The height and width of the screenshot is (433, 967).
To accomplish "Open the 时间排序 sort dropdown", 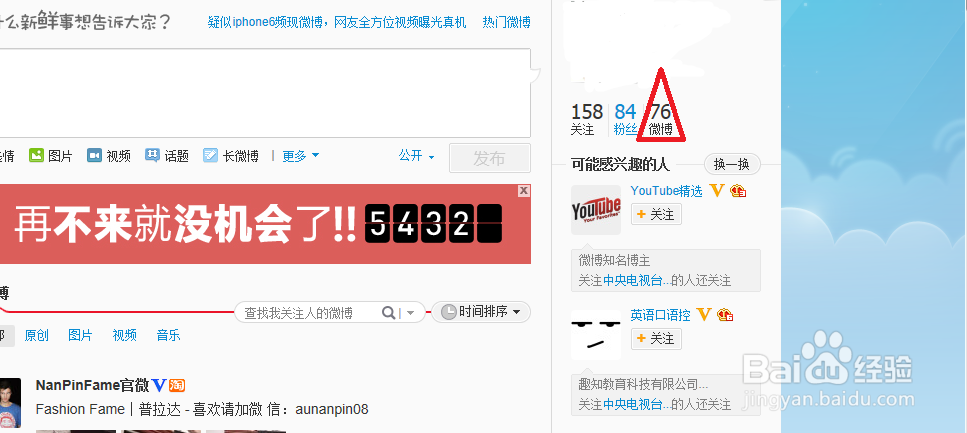I will (x=480, y=312).
